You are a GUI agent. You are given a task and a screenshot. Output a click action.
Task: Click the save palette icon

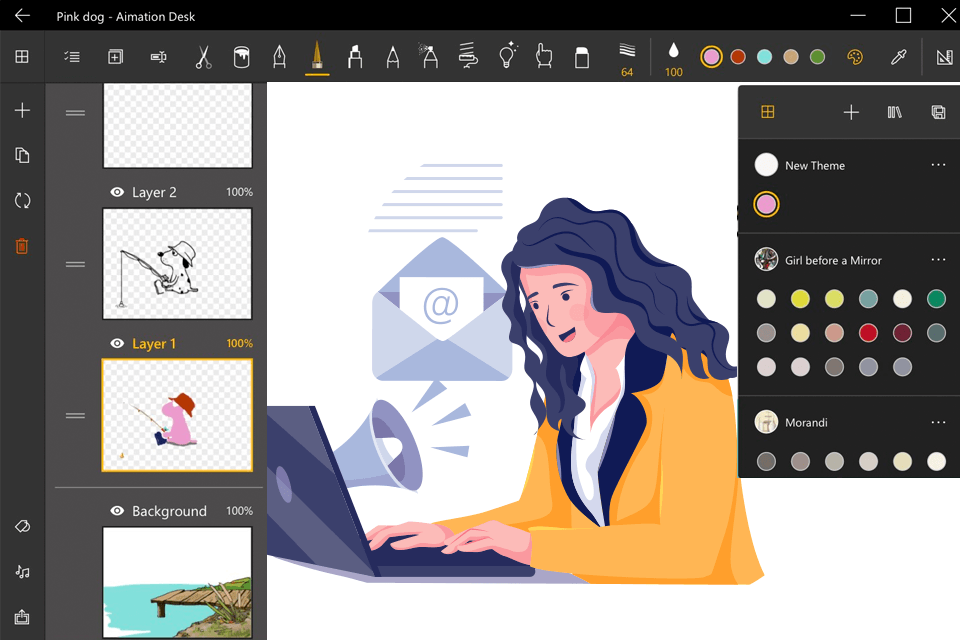pyautogui.click(x=938, y=112)
